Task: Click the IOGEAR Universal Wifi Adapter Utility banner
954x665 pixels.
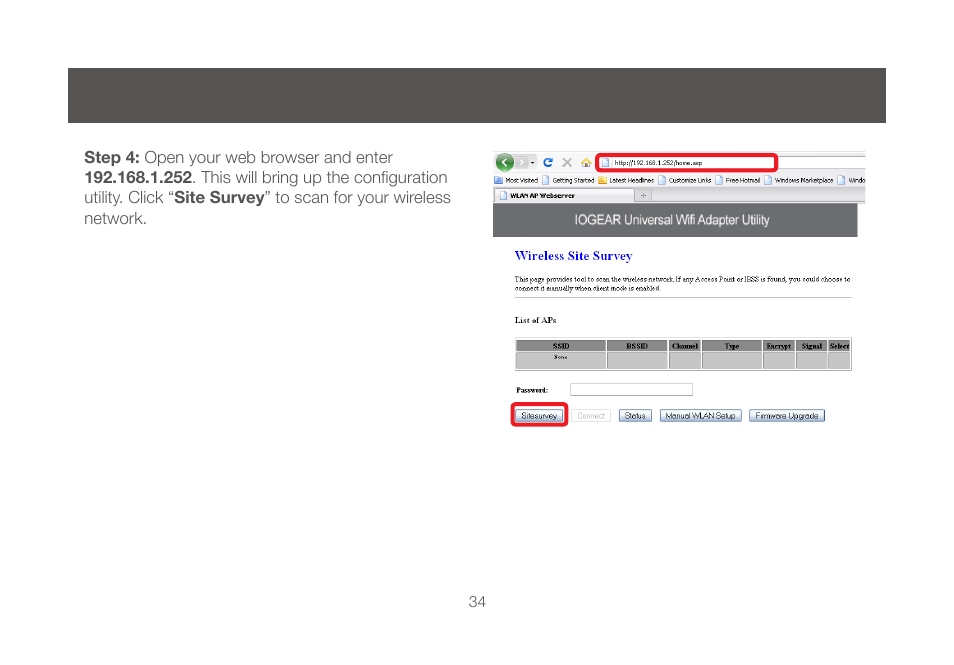Action: [675, 220]
